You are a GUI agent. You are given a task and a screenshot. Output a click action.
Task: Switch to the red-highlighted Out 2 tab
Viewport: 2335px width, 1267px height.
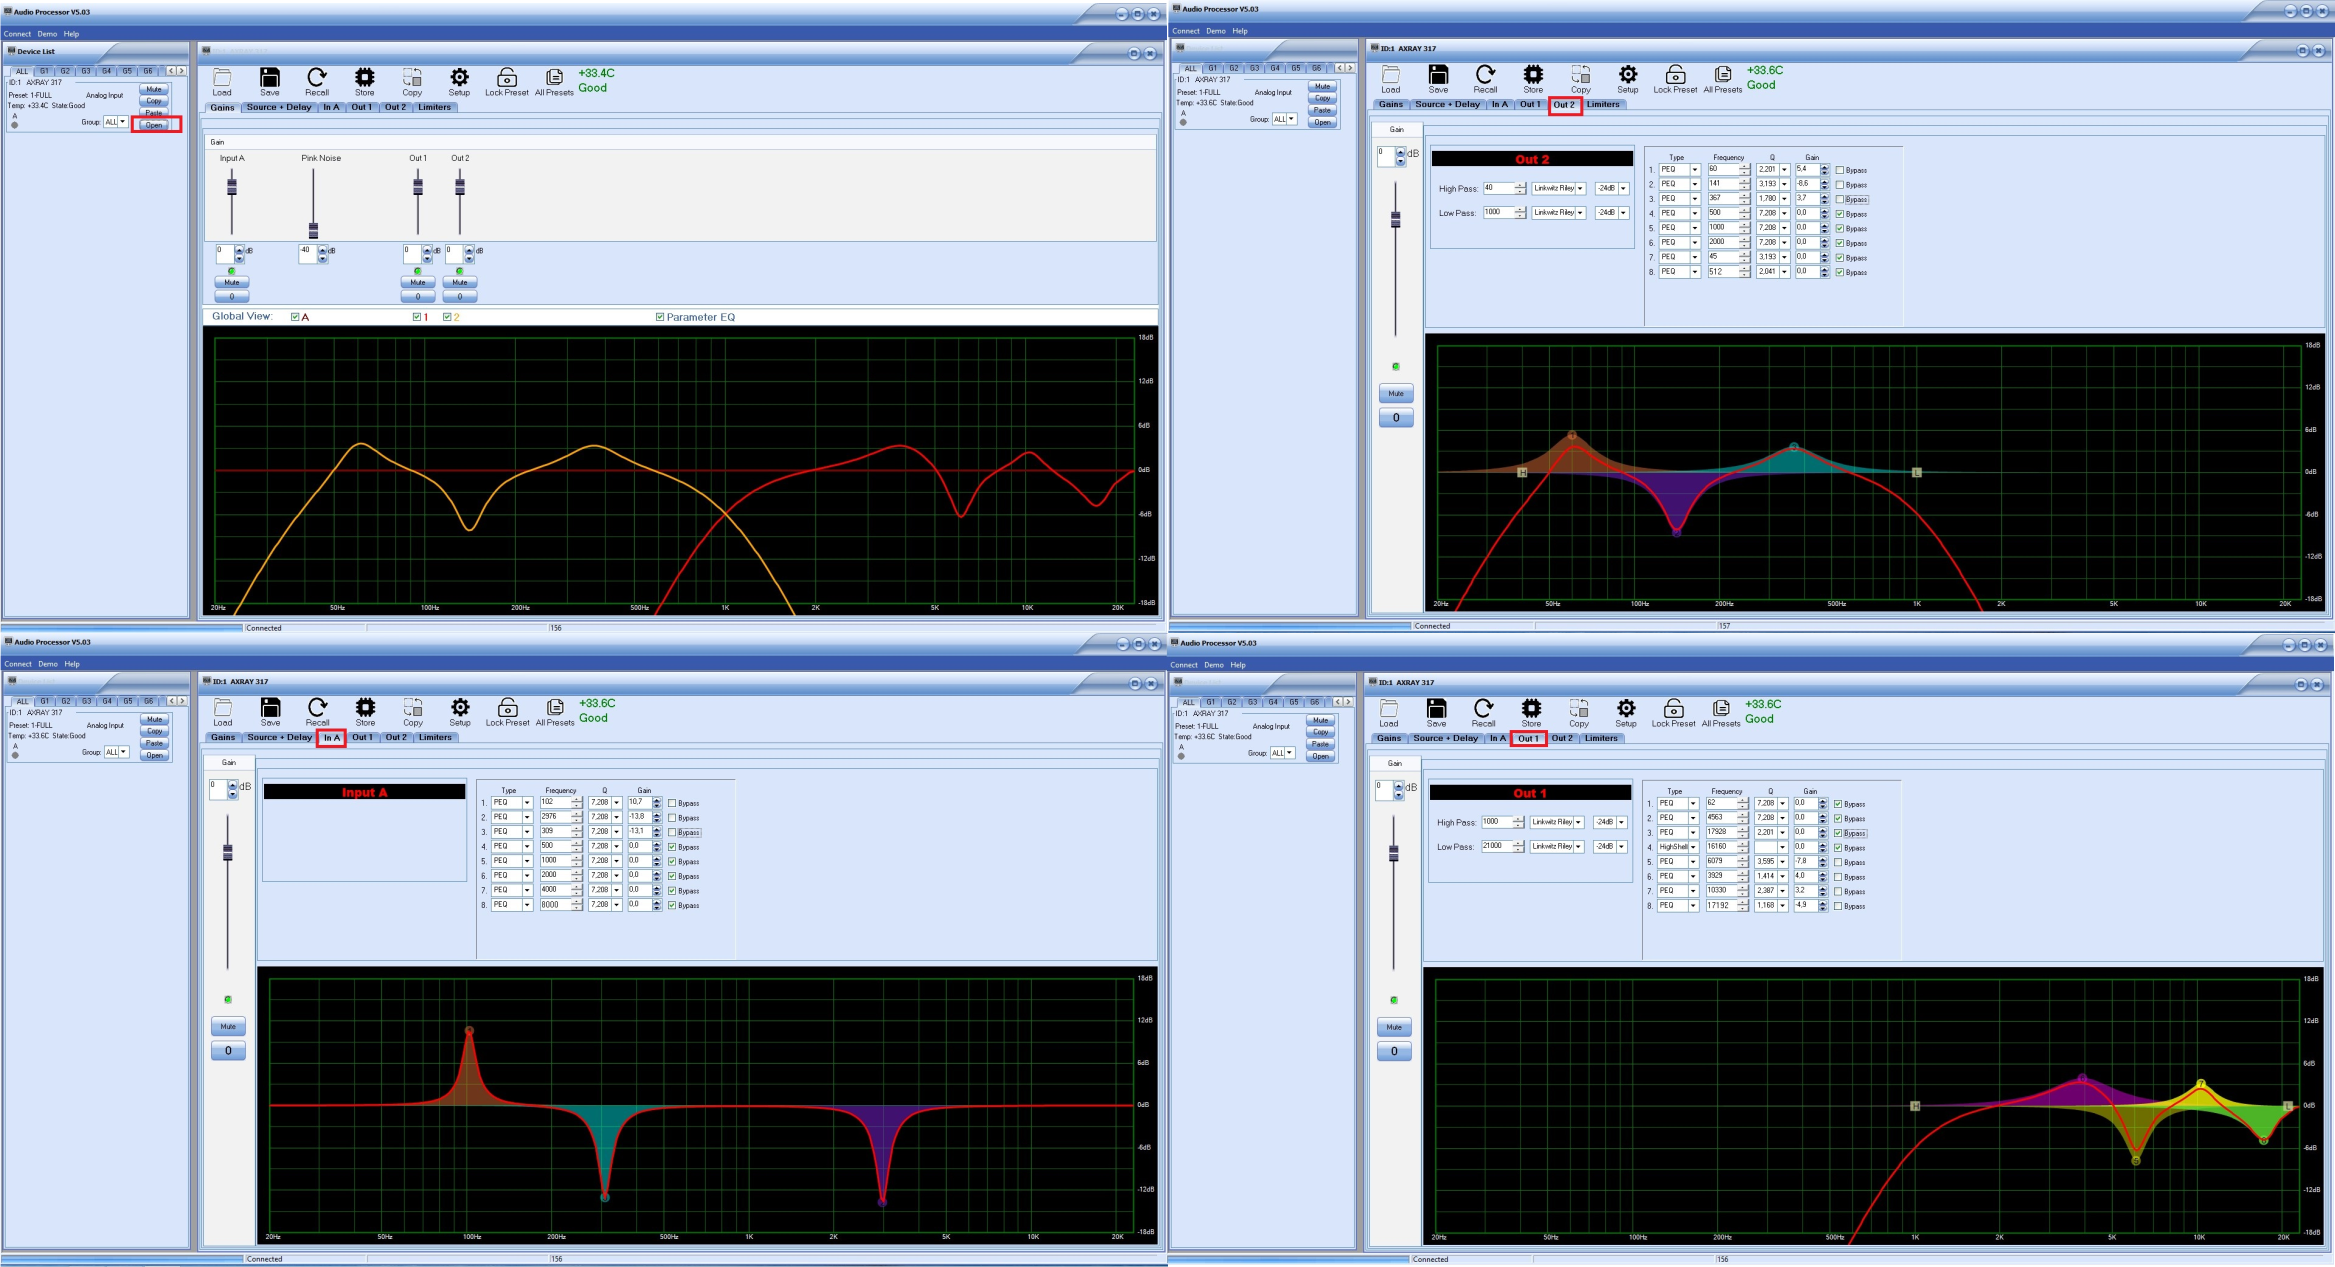(1565, 105)
